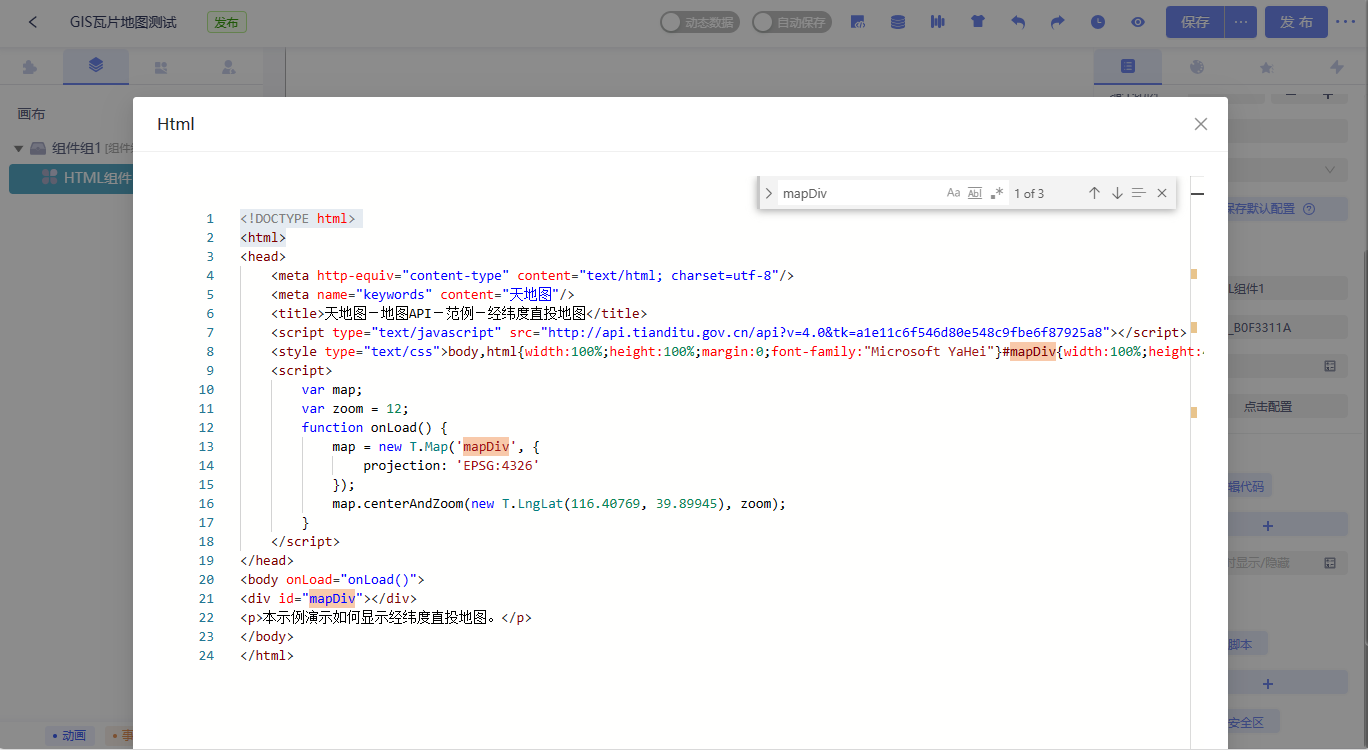Close the Html dialog
Image resolution: width=1368 pixels, height=750 pixels.
point(1201,124)
